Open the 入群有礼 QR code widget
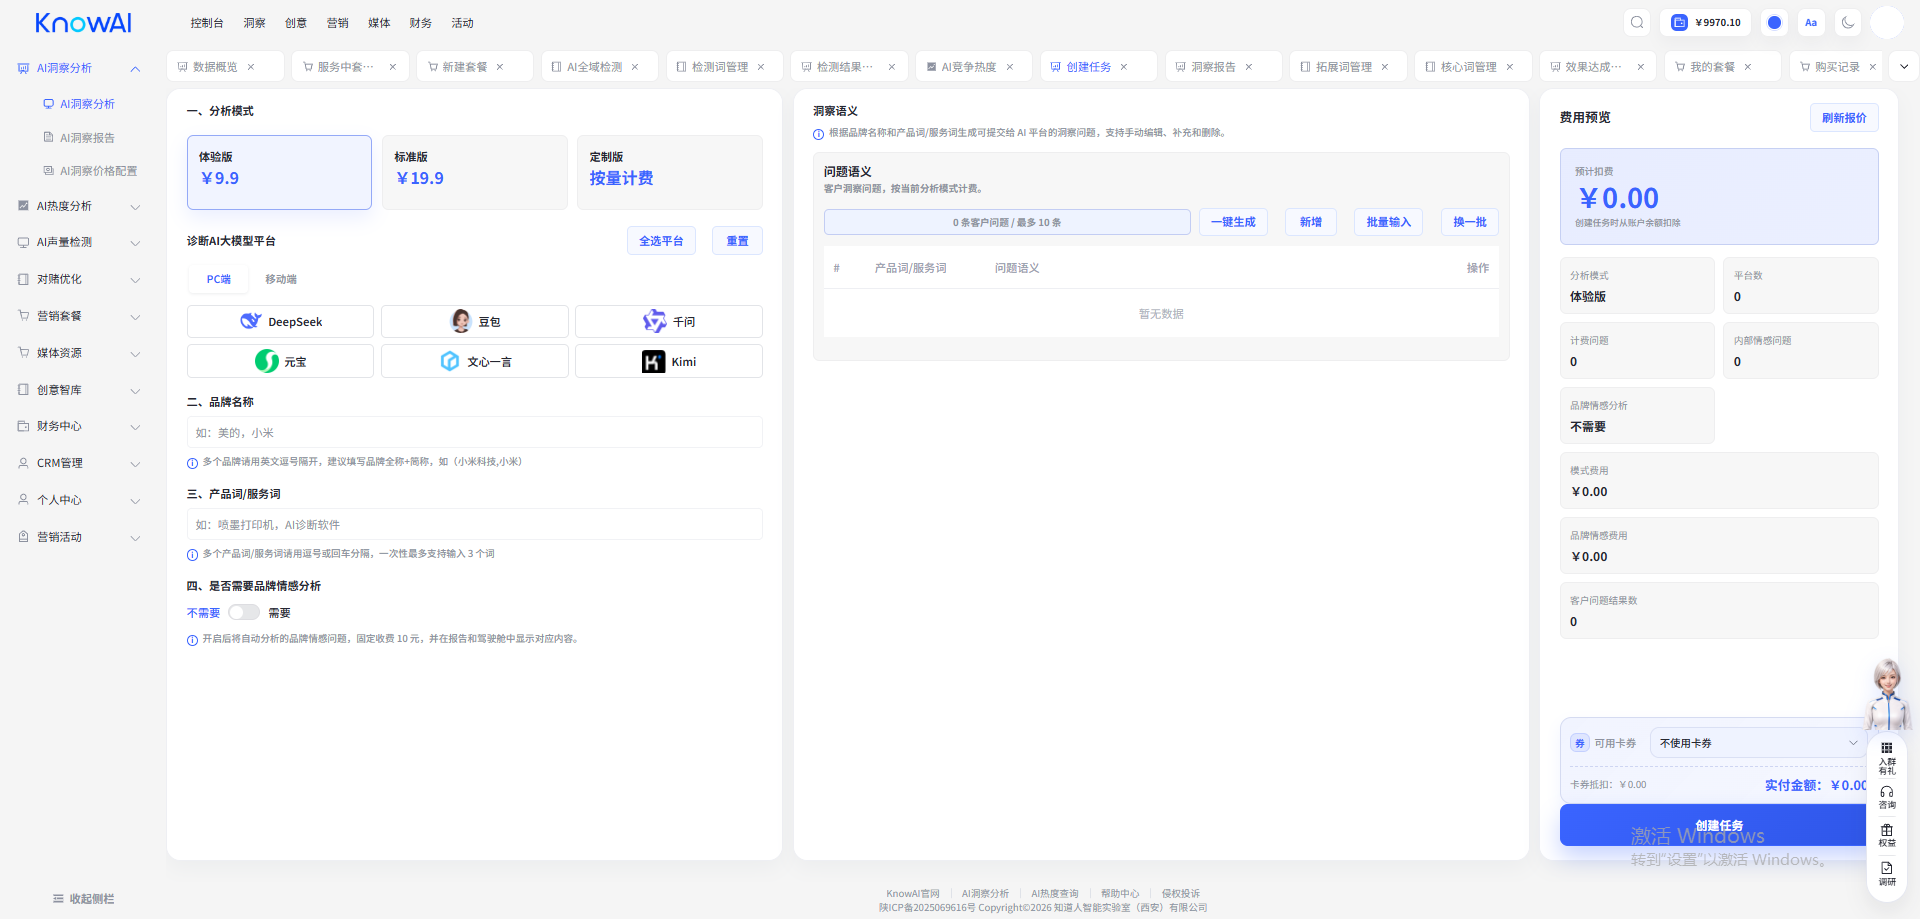1920x919 pixels. pyautogui.click(x=1887, y=758)
